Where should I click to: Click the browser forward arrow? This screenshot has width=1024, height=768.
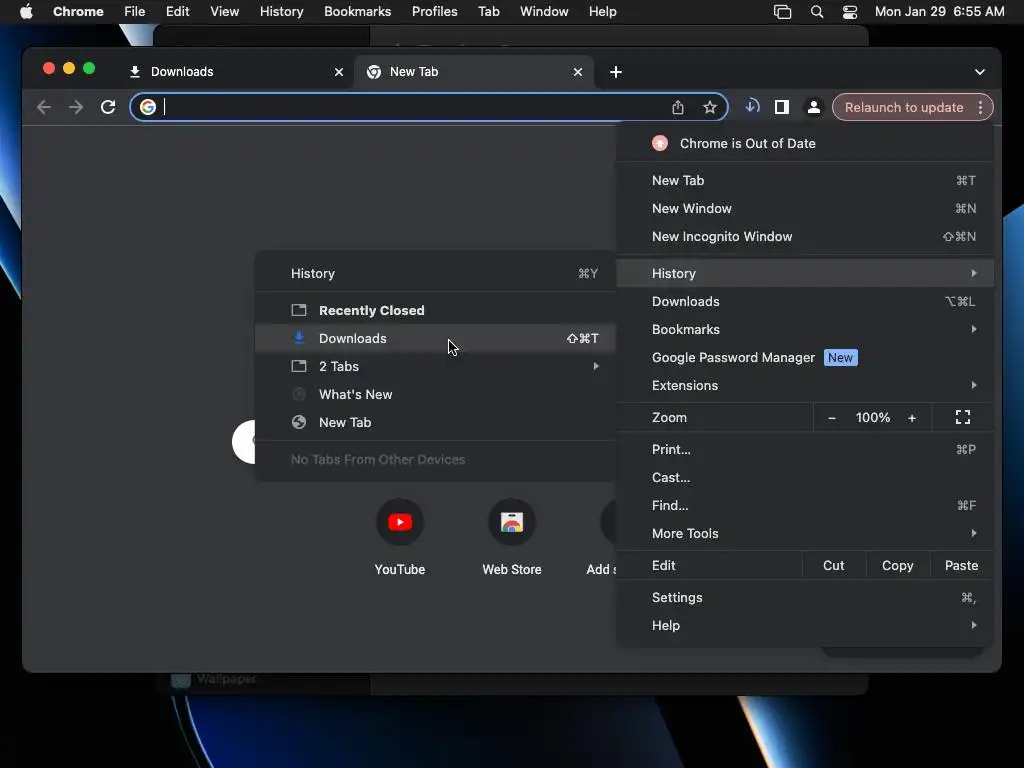[76, 107]
